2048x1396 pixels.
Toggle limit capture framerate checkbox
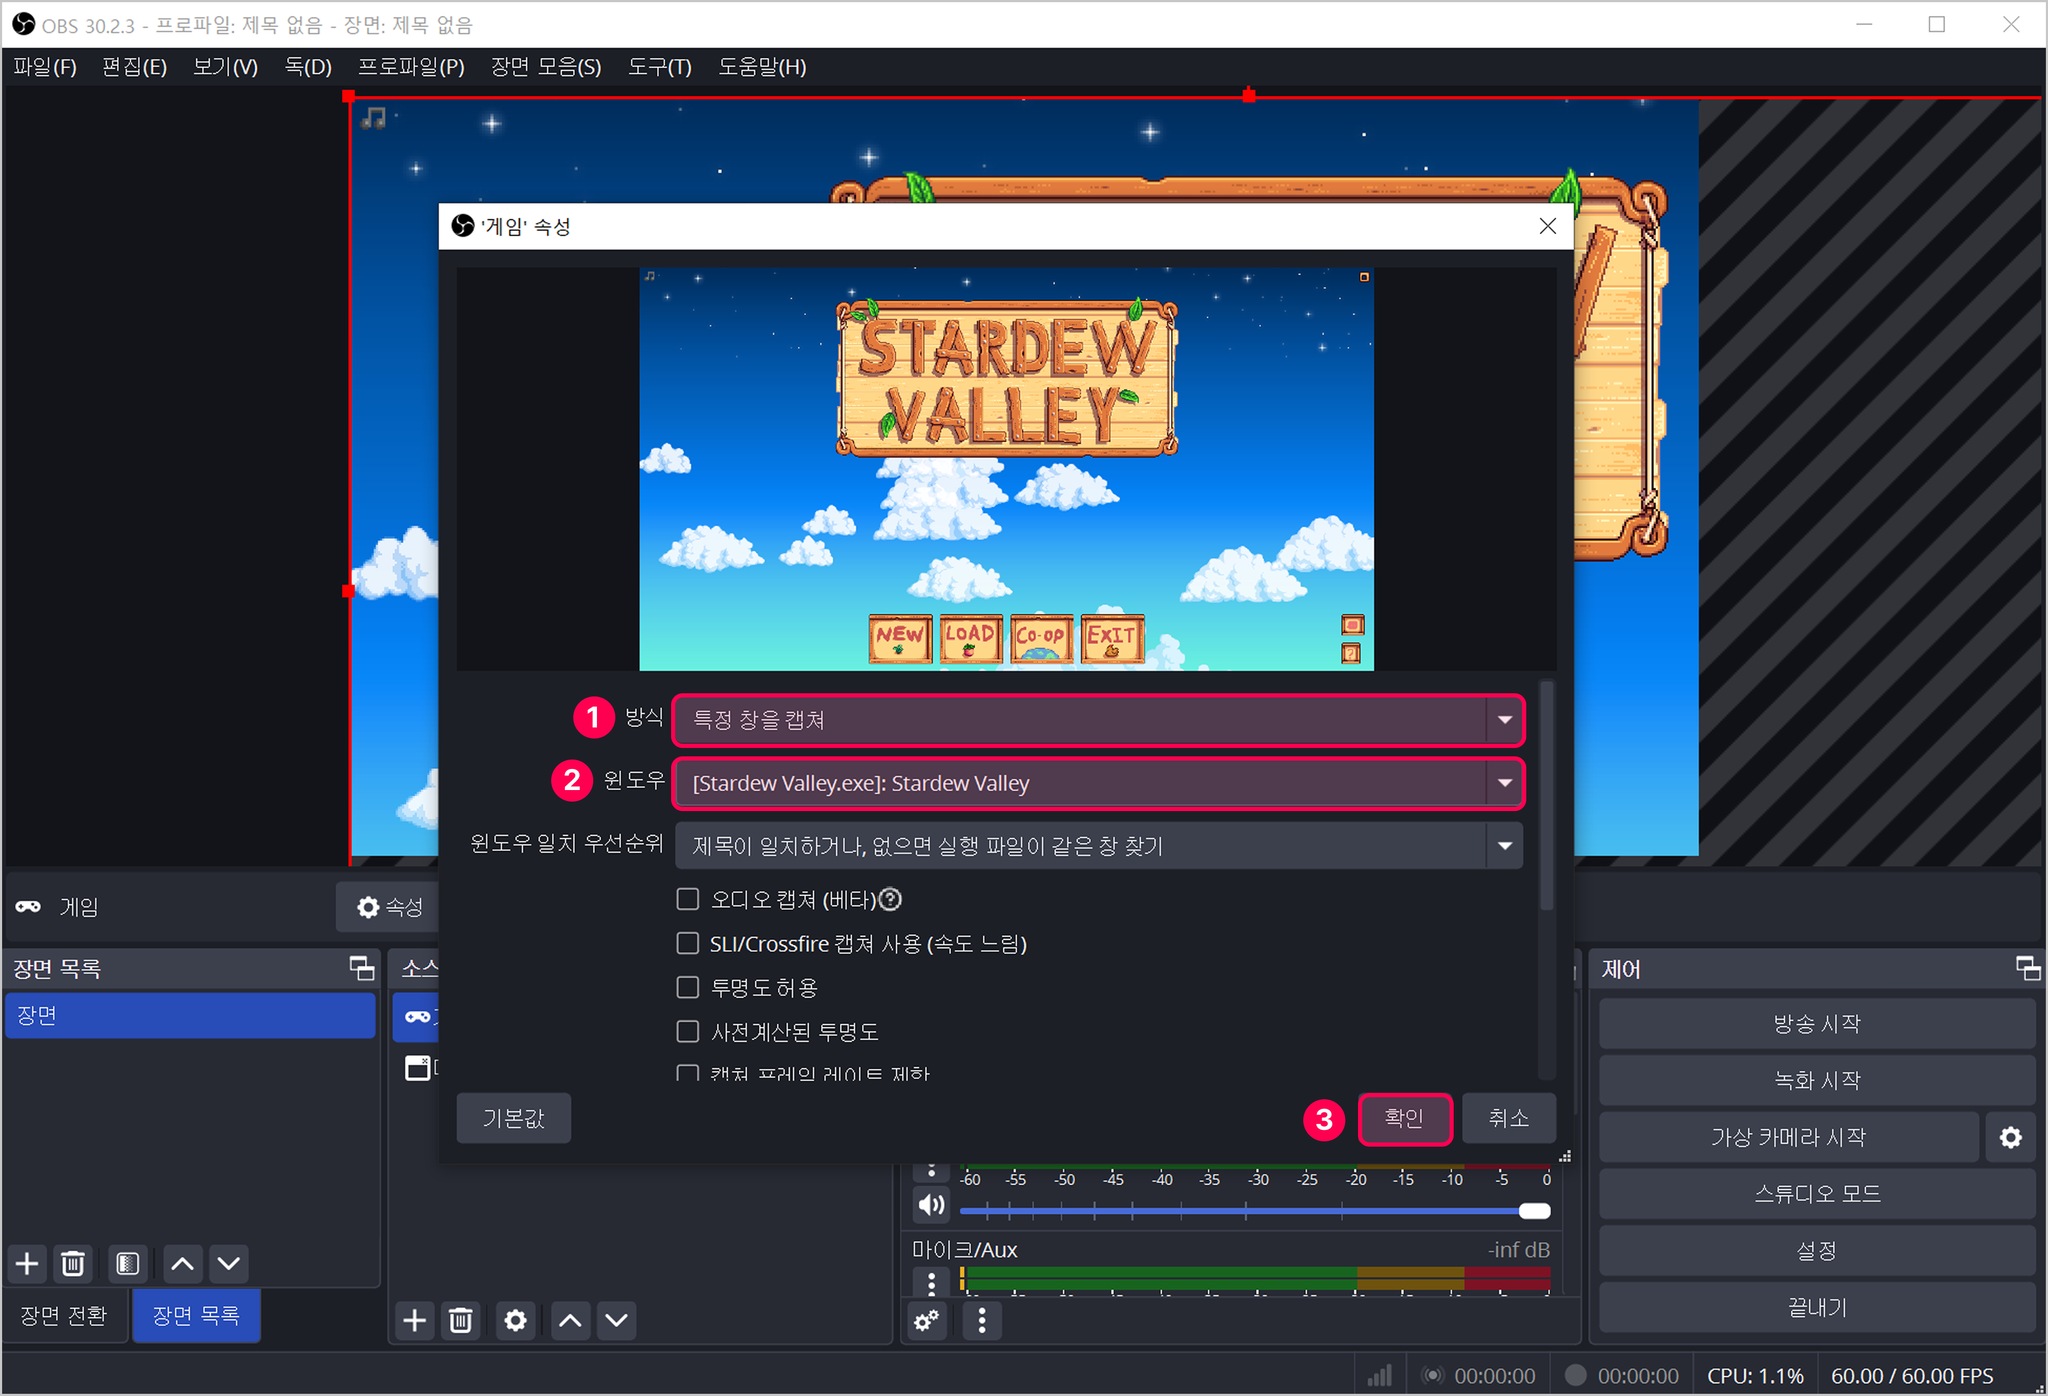click(688, 1073)
